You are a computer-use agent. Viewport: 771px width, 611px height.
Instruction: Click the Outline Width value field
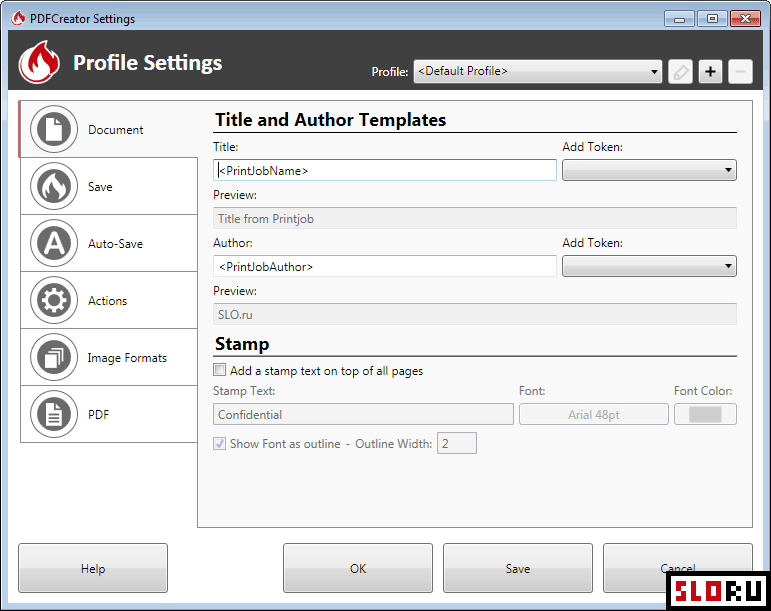(x=457, y=443)
